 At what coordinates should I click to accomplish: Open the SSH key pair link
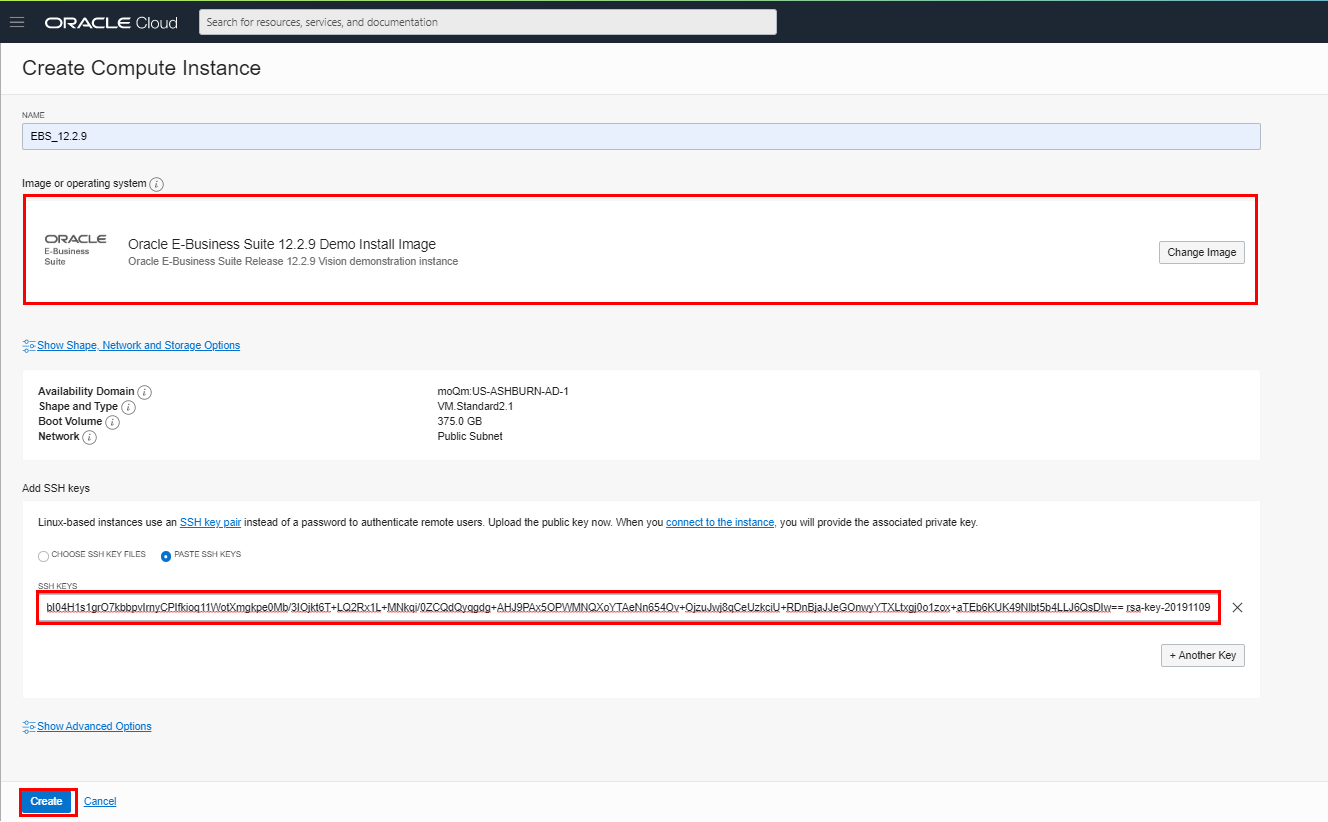210,522
